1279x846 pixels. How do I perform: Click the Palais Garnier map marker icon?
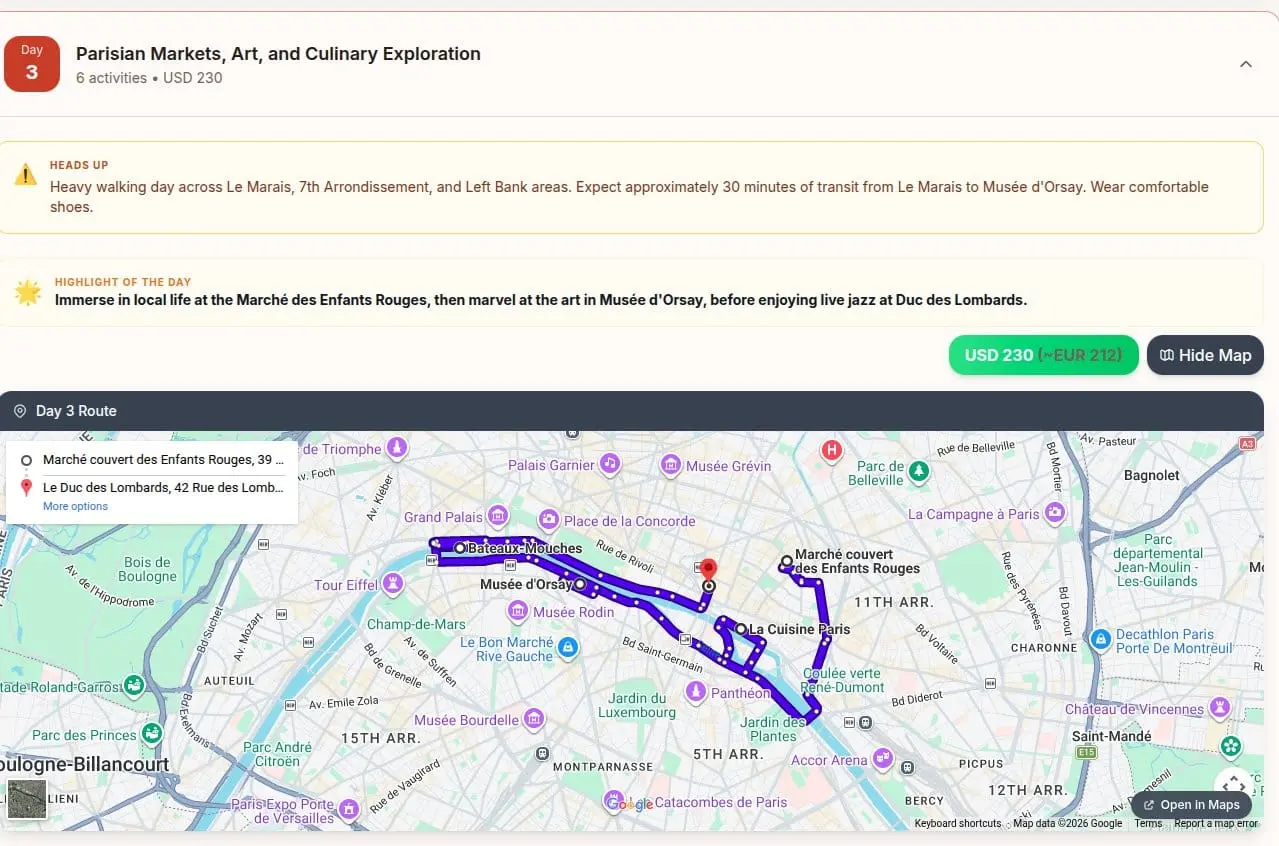click(610, 464)
